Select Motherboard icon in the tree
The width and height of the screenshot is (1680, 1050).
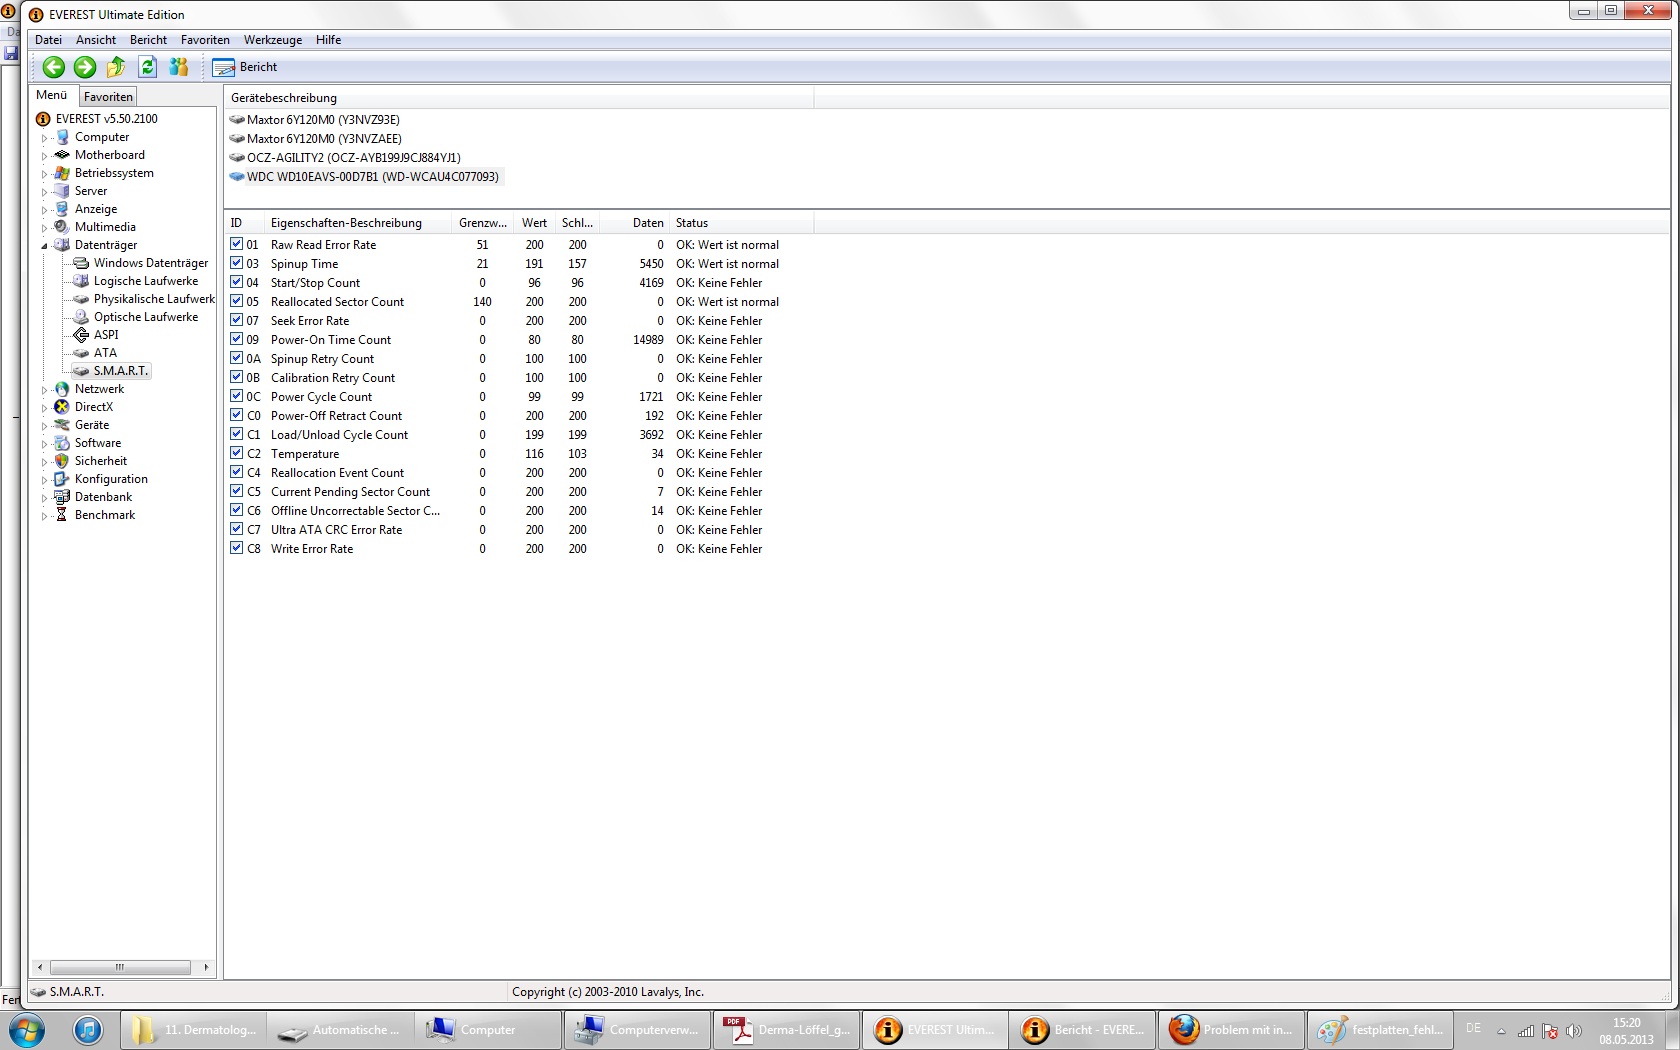63,155
